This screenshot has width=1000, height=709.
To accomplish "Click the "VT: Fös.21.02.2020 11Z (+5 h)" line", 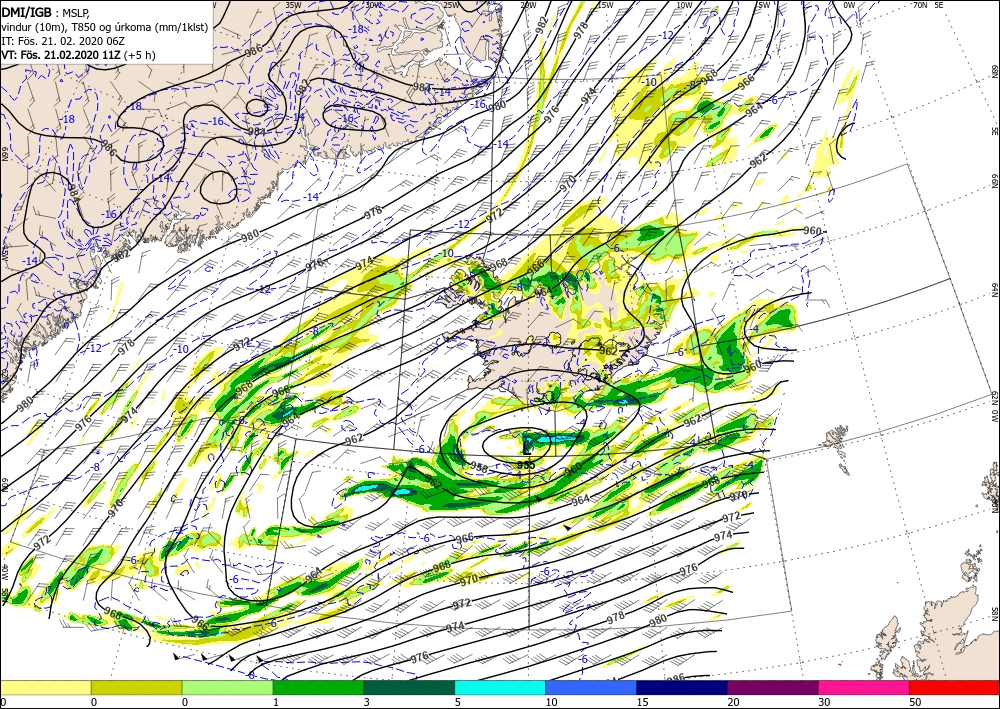I will point(78,55).
